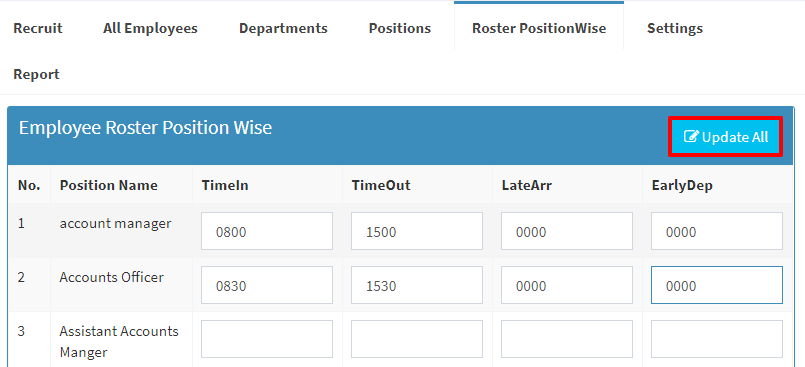The height and width of the screenshot is (367, 805).
Task: Select empty EarlyDep for Assistant Accounts Manger
Action: [717, 339]
